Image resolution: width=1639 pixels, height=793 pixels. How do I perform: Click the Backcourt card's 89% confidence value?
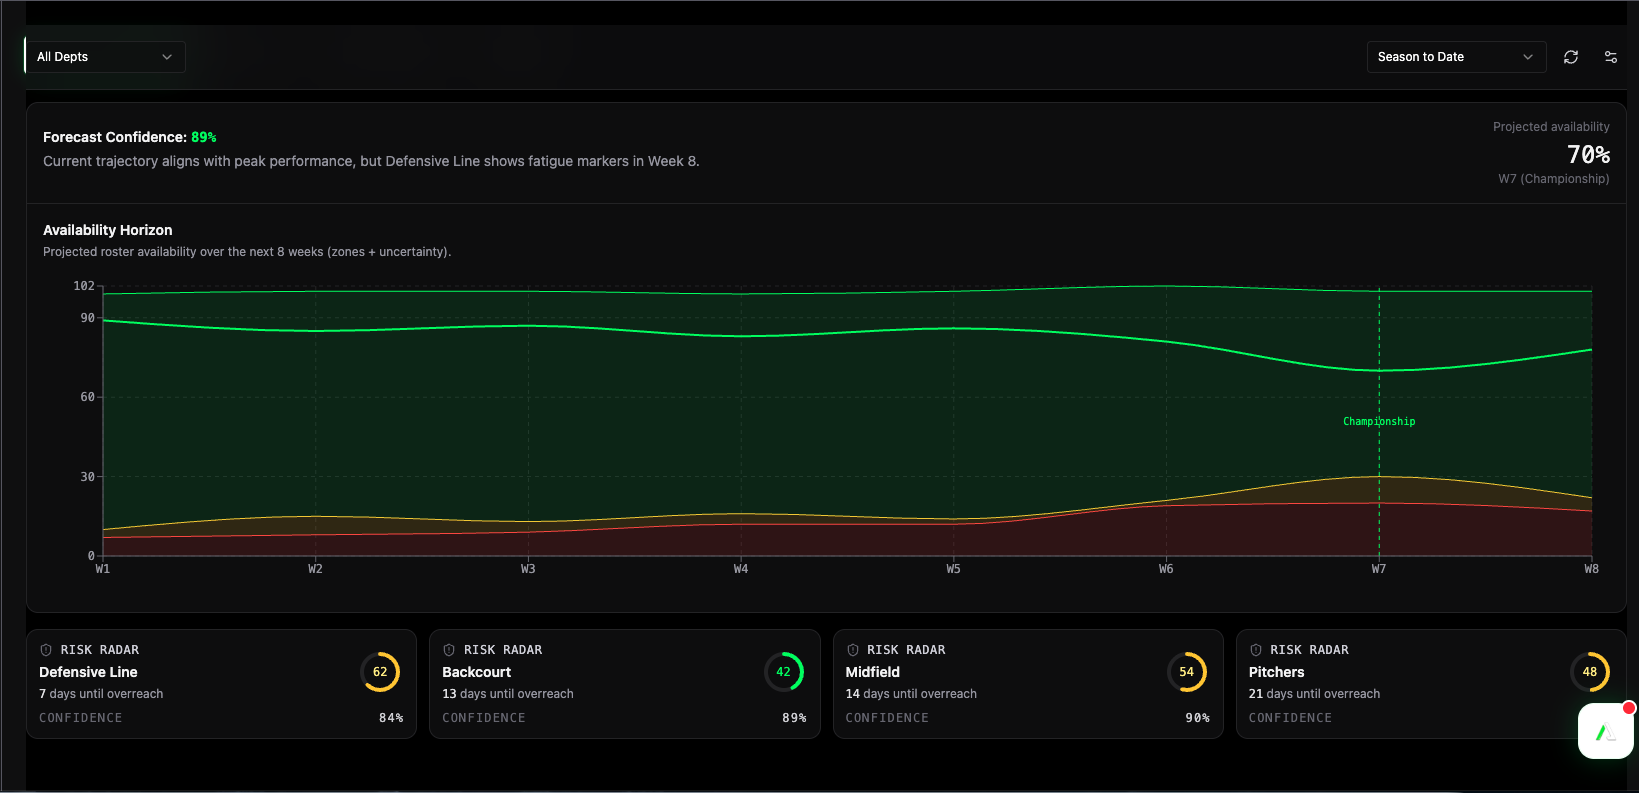(x=794, y=718)
